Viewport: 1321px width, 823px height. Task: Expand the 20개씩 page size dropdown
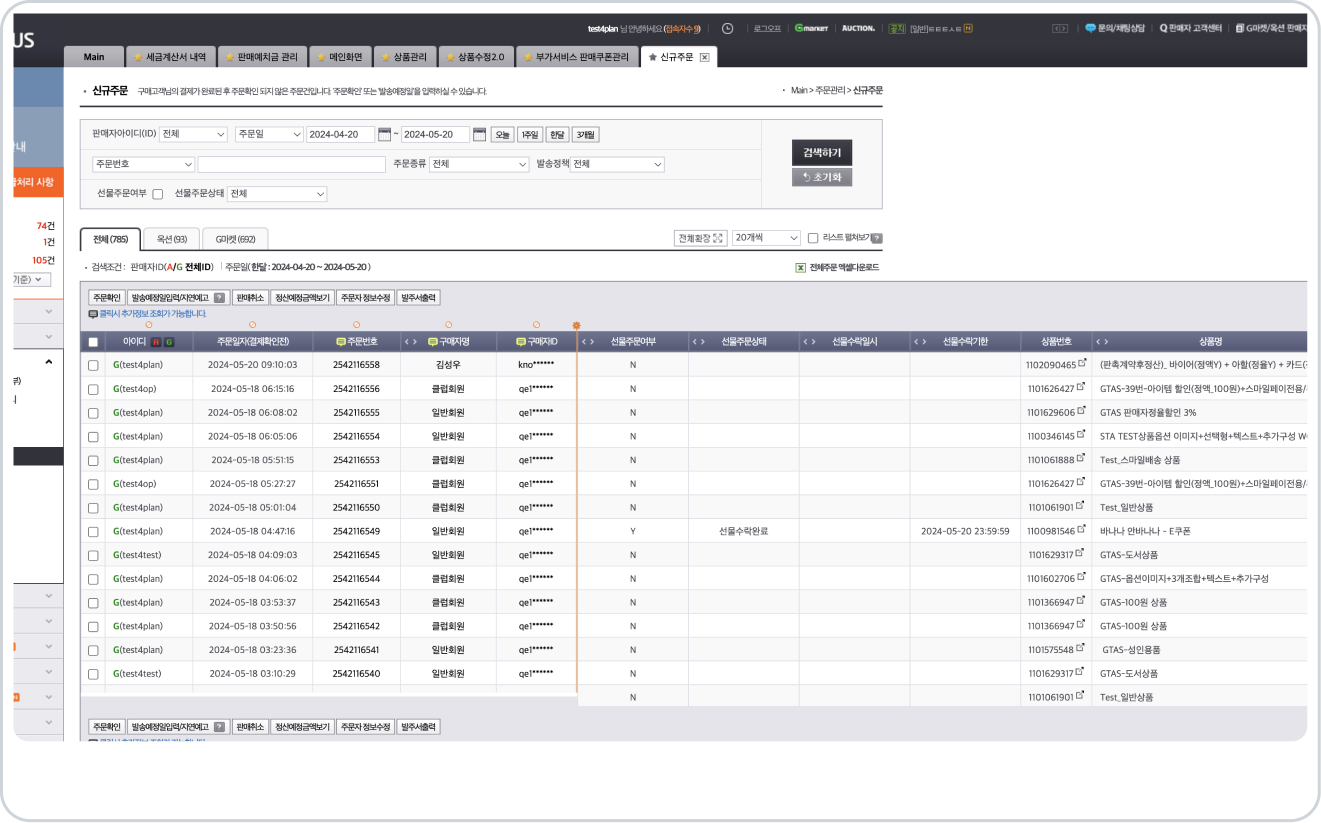766,238
